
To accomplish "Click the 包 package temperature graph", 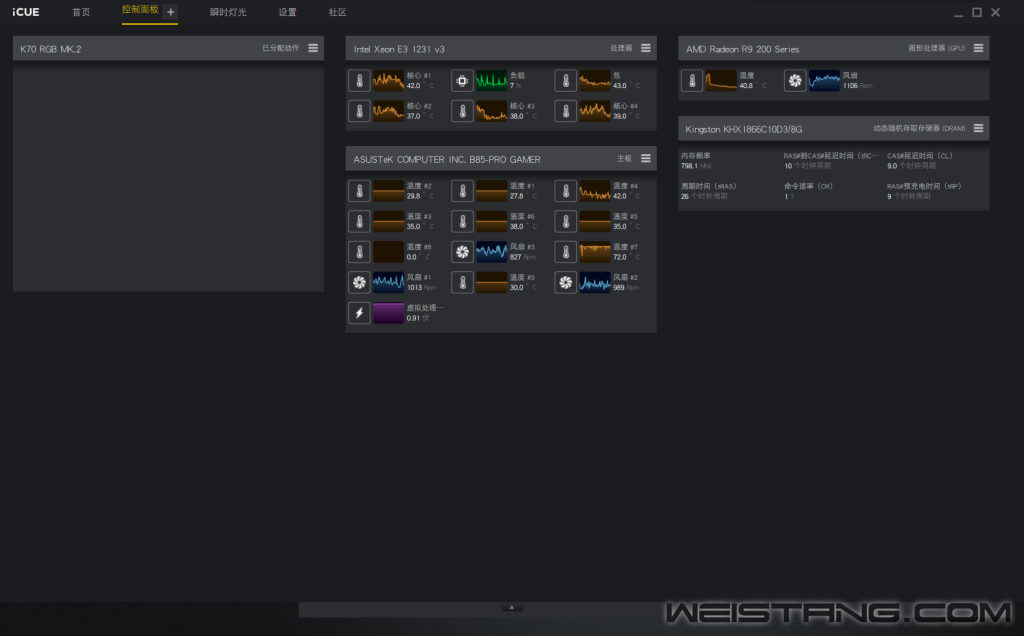I will 595,80.
